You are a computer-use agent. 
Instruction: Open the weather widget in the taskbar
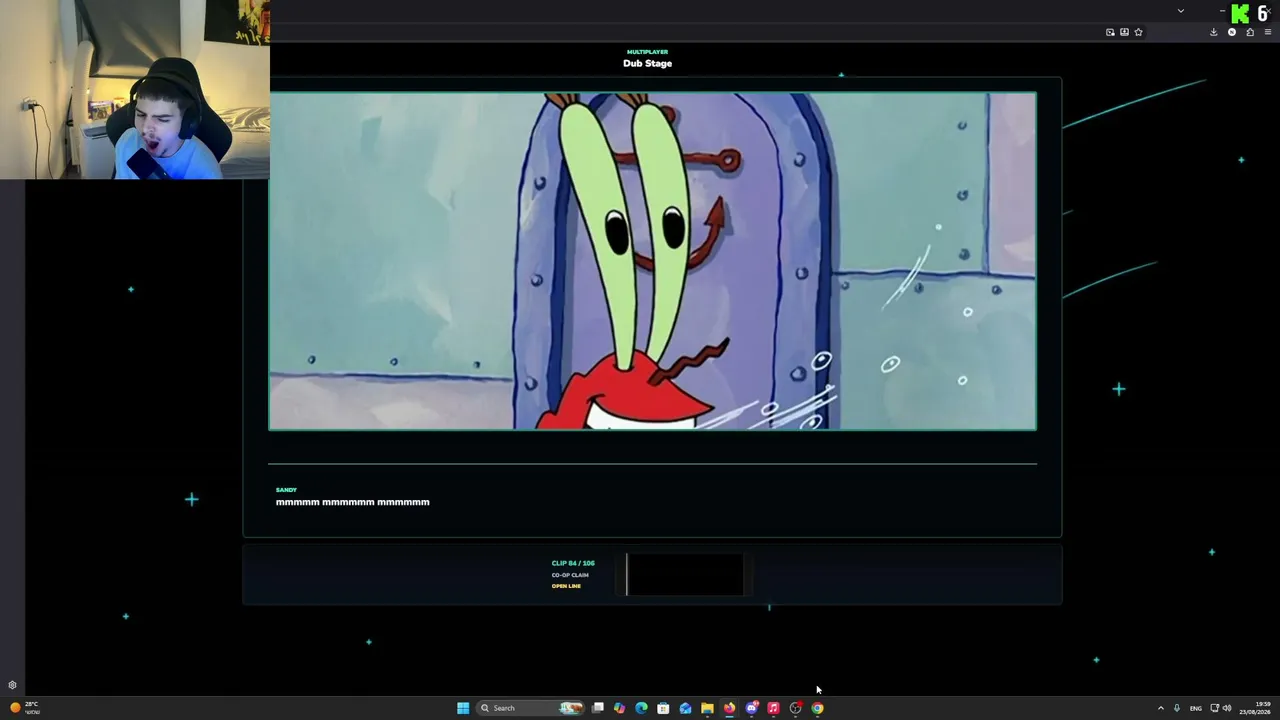pyautogui.click(x=24, y=708)
